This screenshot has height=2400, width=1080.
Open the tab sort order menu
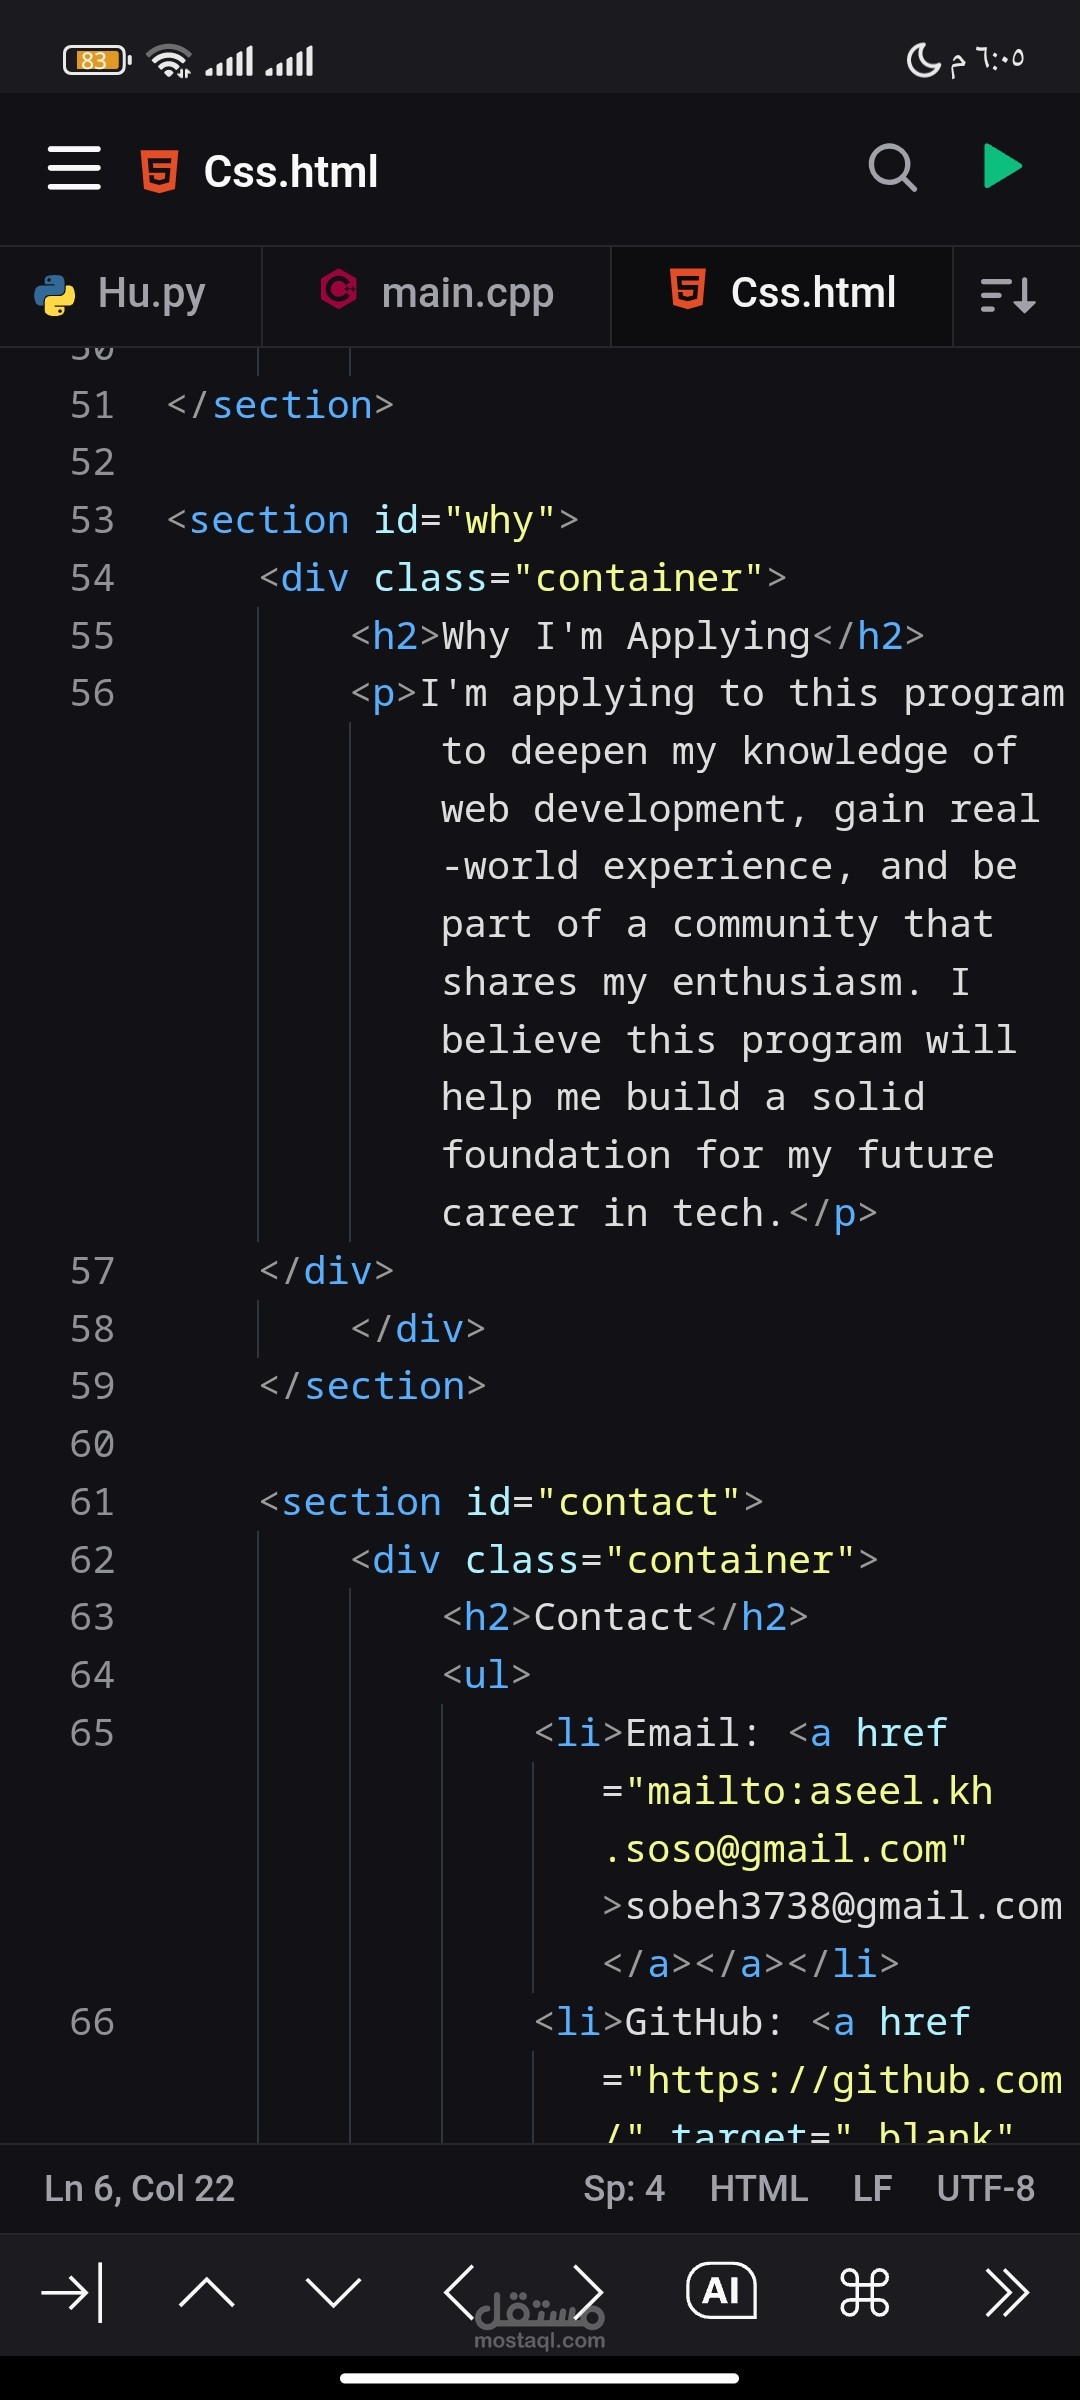(1008, 296)
